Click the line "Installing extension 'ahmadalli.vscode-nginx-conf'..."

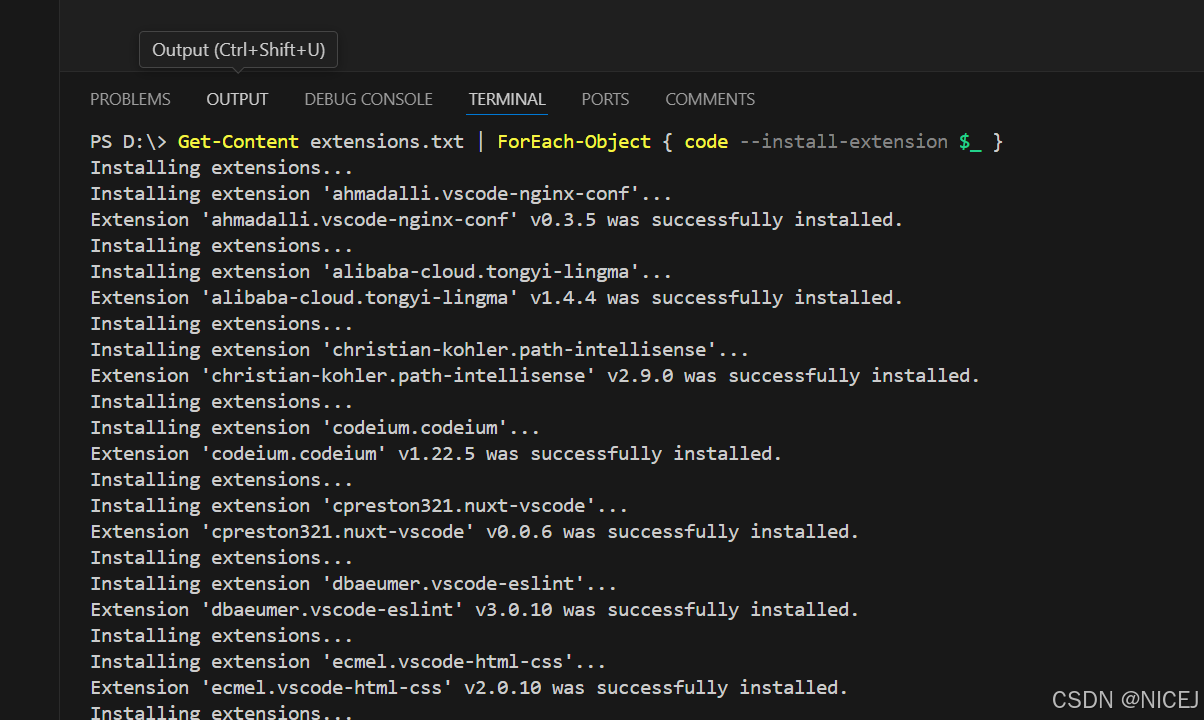coord(381,194)
